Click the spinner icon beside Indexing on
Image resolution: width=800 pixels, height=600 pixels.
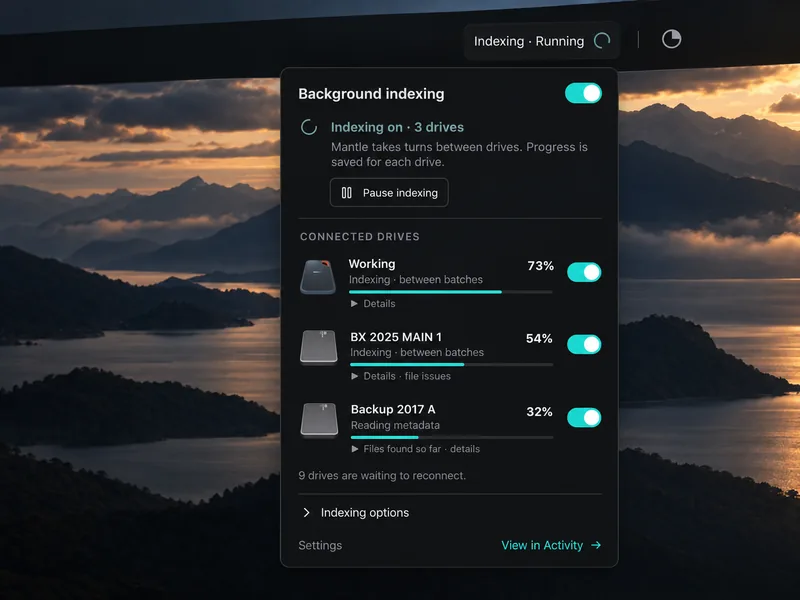(x=309, y=127)
